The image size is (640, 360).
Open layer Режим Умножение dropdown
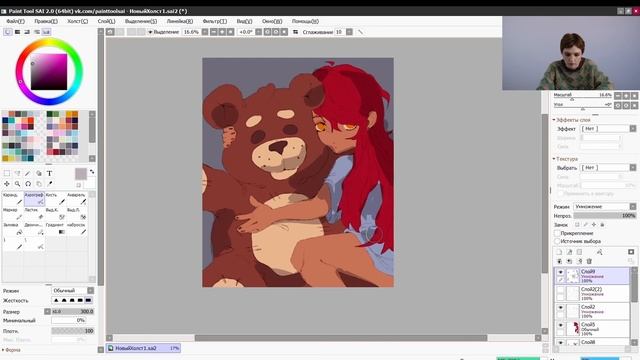click(605, 207)
